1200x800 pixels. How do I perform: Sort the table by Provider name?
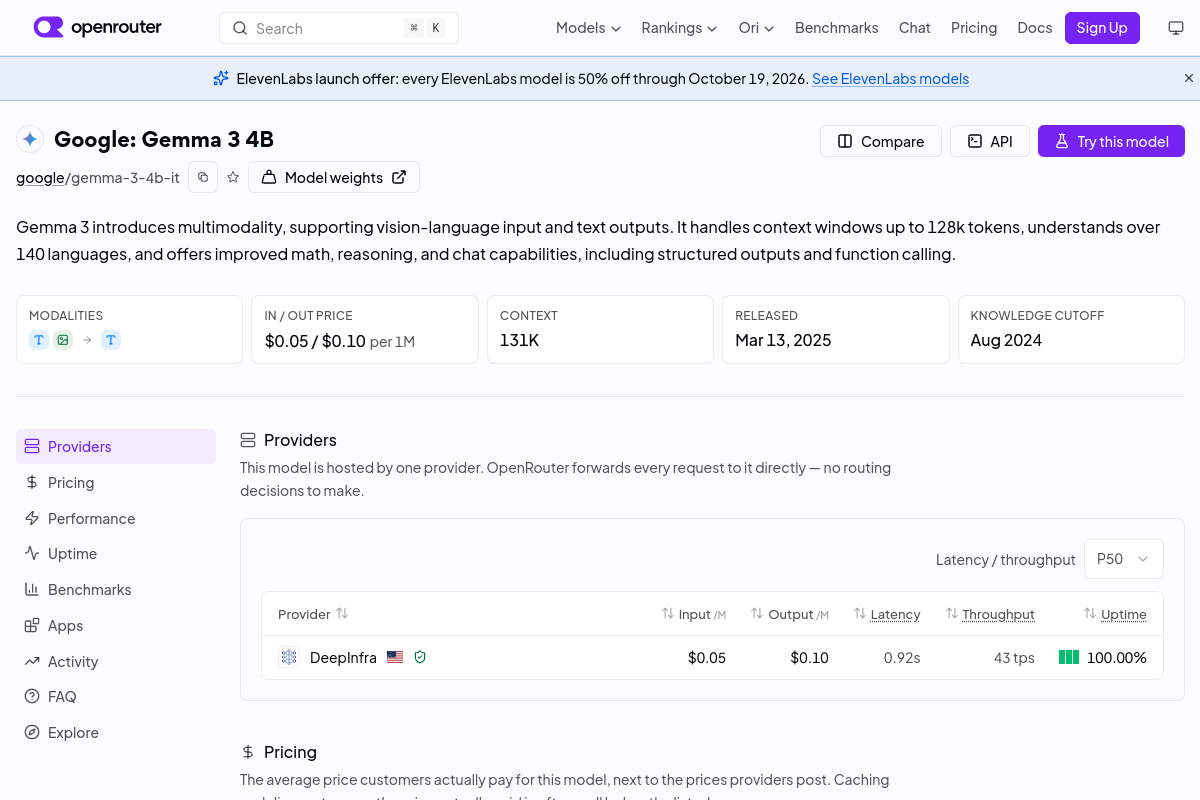(x=313, y=614)
